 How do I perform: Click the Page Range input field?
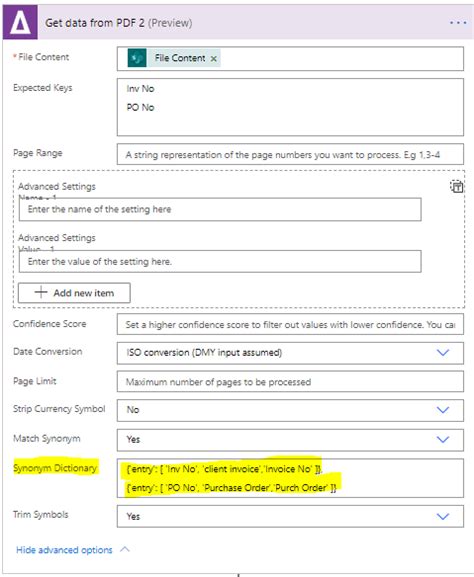[x=290, y=155]
